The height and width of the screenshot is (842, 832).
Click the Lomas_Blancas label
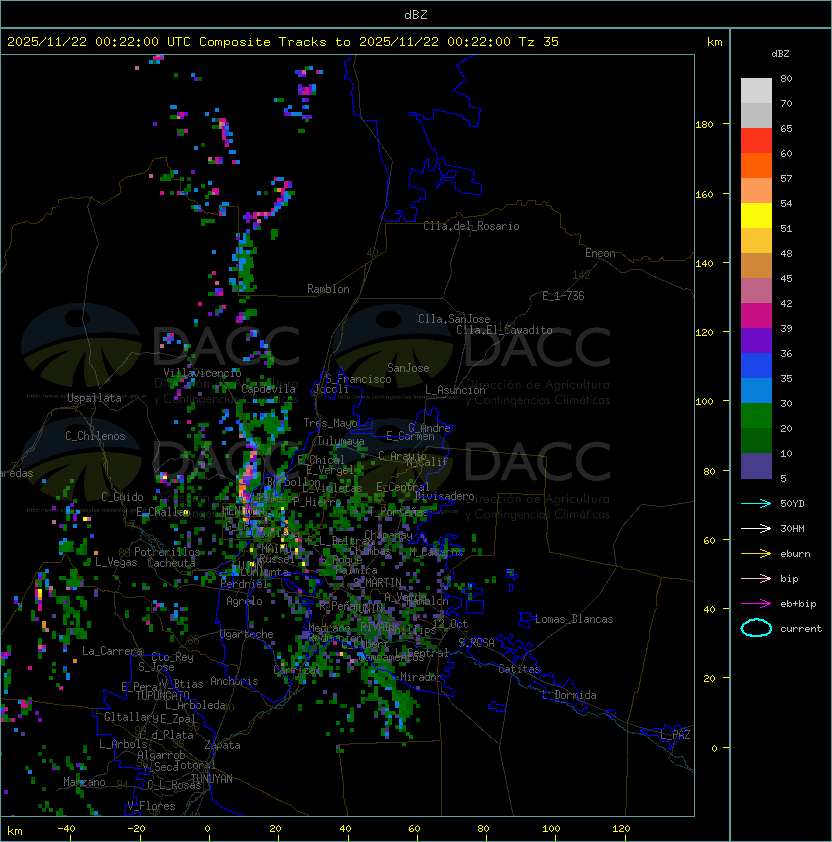click(x=574, y=620)
